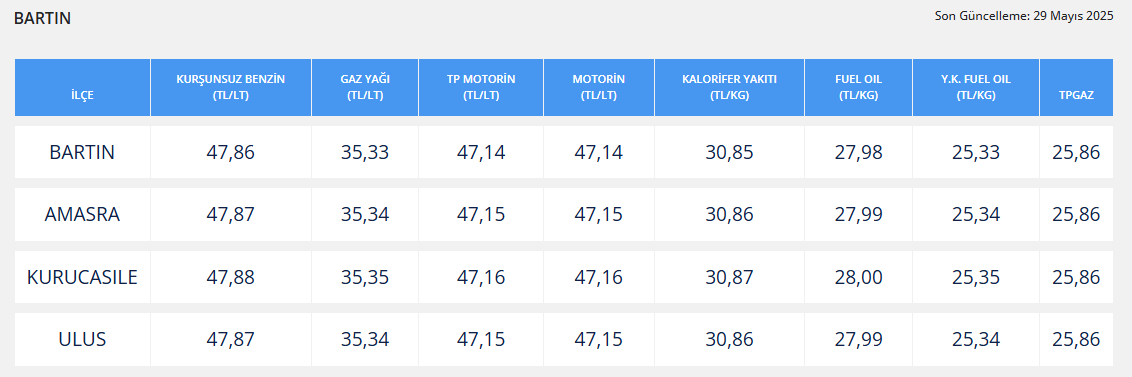Click the AMASRA district cell

82,214
